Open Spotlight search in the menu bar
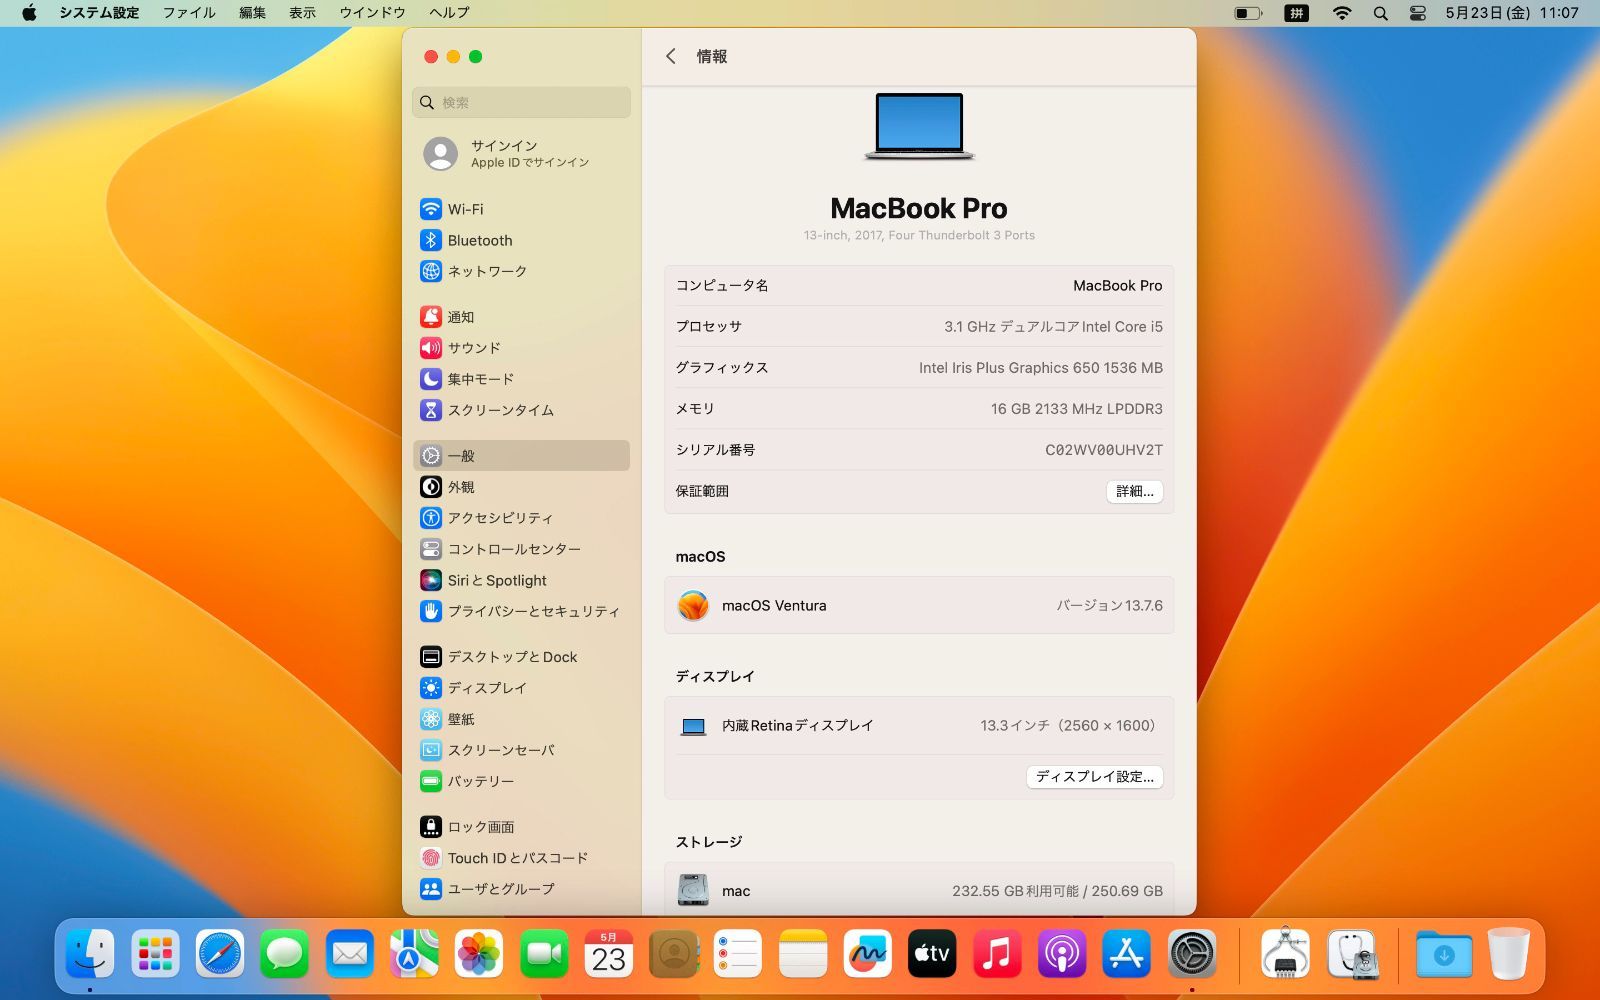Viewport: 1600px width, 1000px height. coord(1381,13)
